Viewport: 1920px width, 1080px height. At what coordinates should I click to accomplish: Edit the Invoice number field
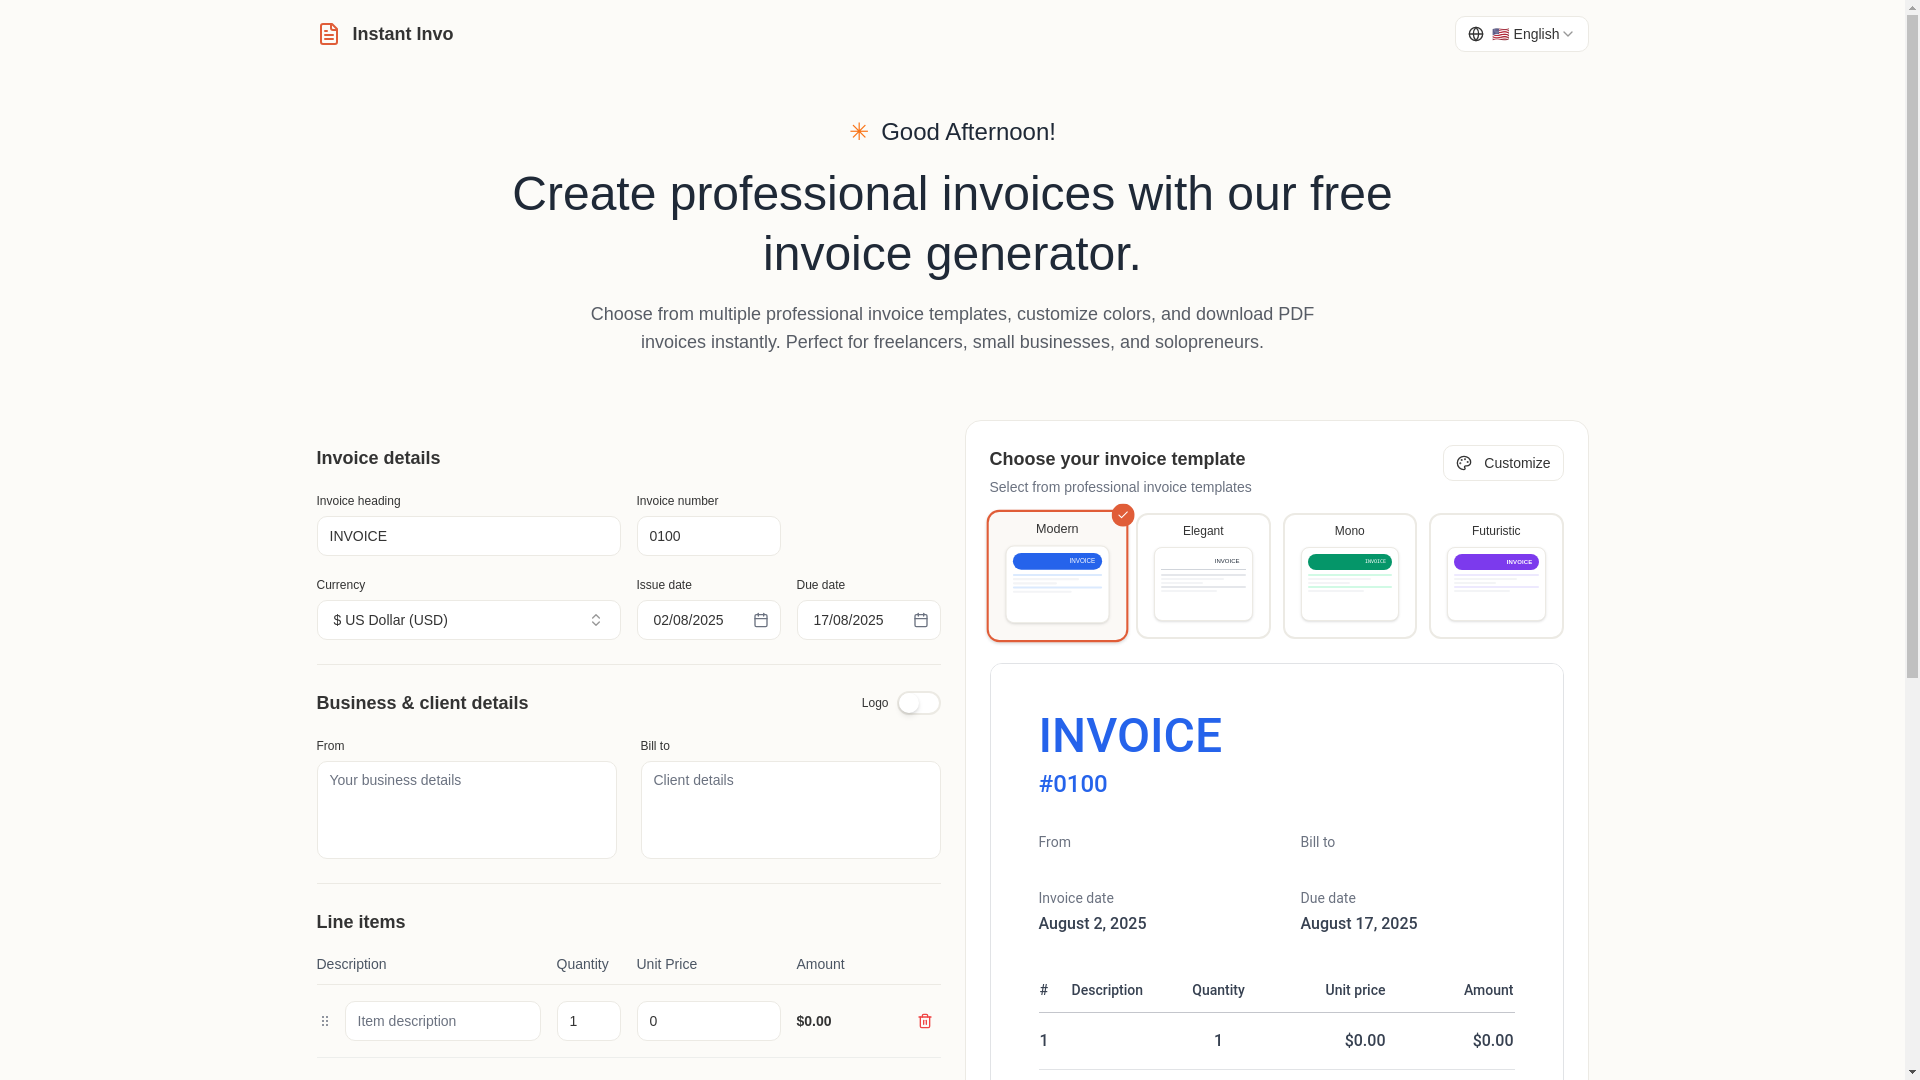pos(708,536)
